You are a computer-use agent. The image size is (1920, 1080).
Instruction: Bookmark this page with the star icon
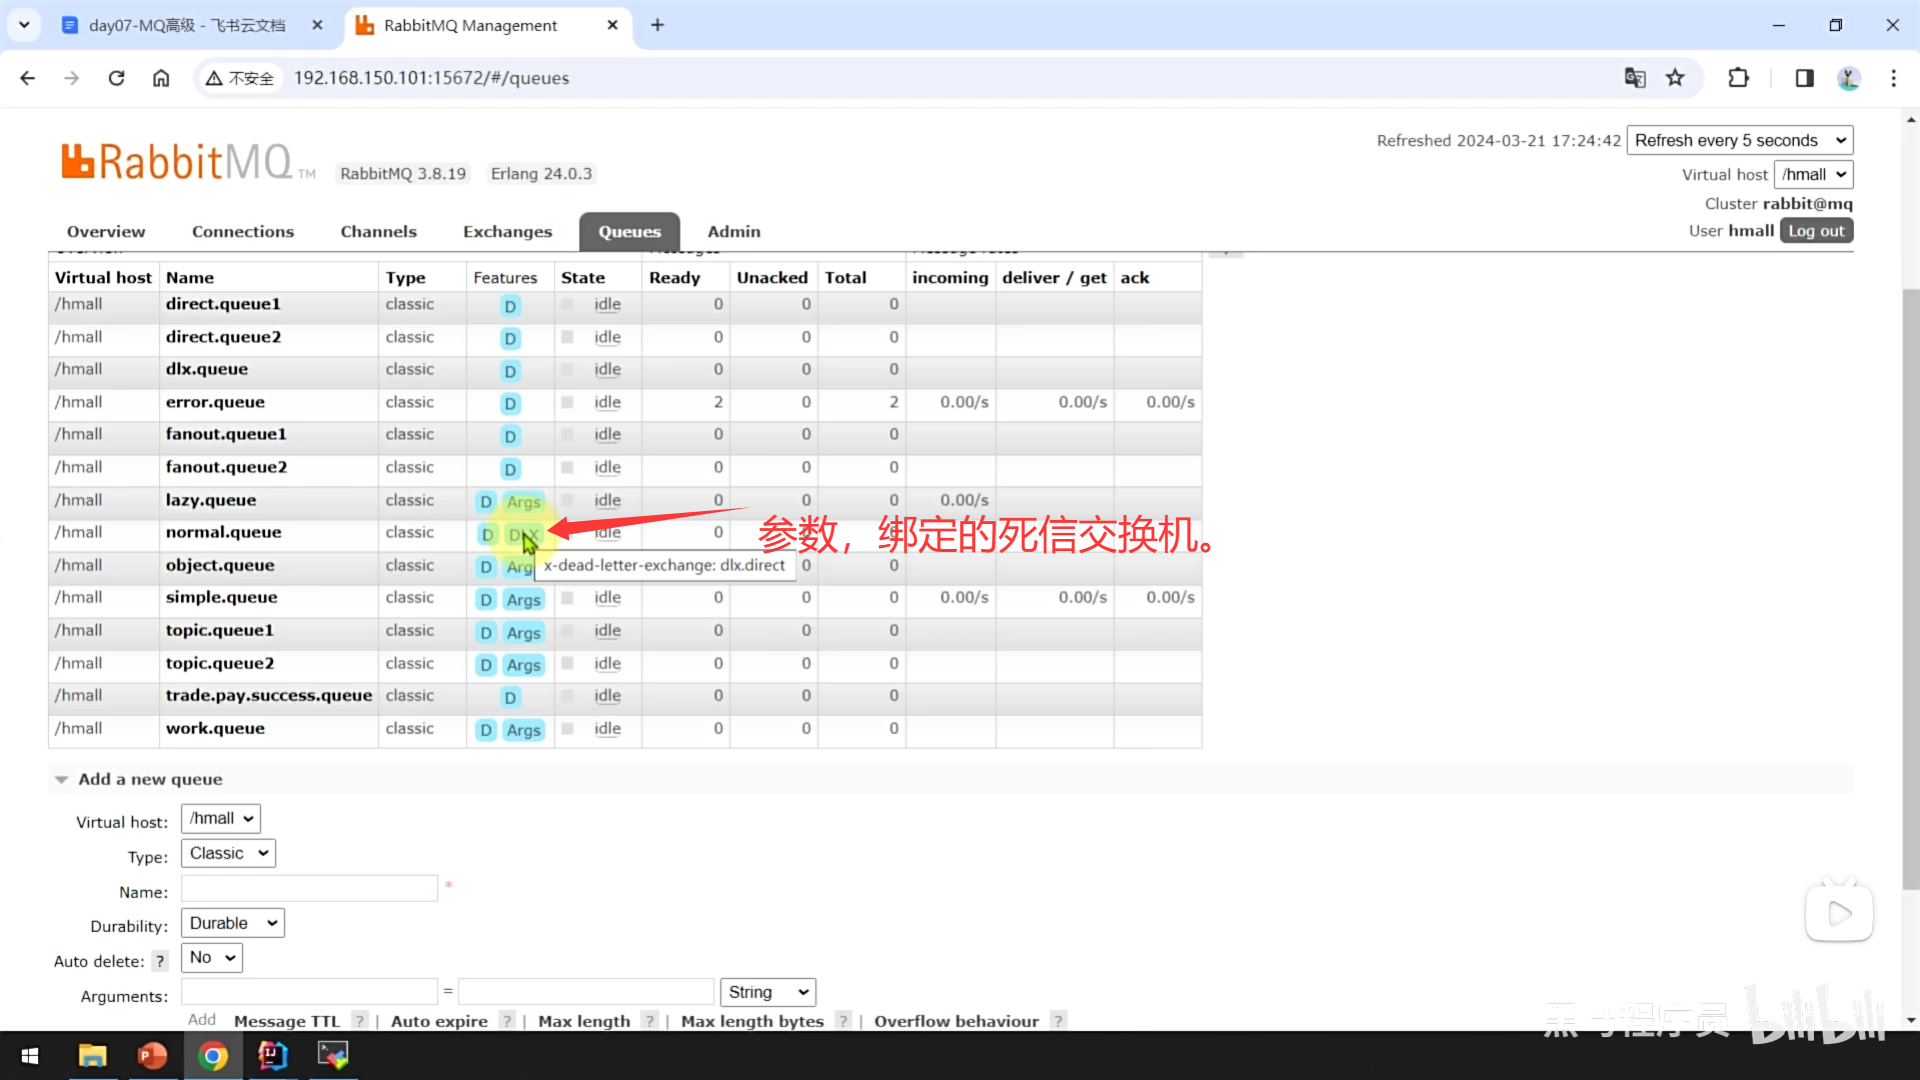click(1675, 78)
